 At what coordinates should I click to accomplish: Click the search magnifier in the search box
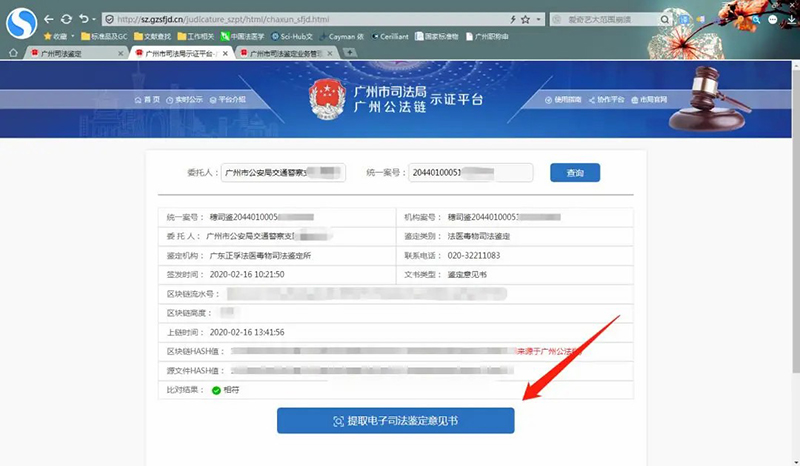pos(665,19)
